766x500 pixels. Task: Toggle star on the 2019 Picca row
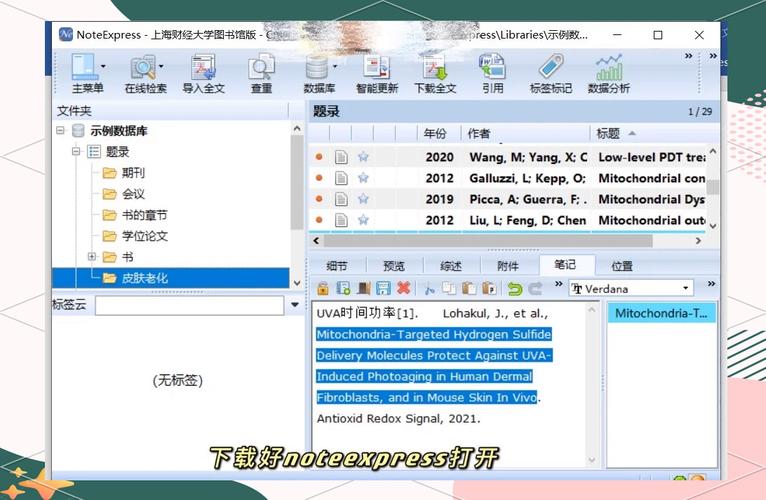pyautogui.click(x=363, y=199)
